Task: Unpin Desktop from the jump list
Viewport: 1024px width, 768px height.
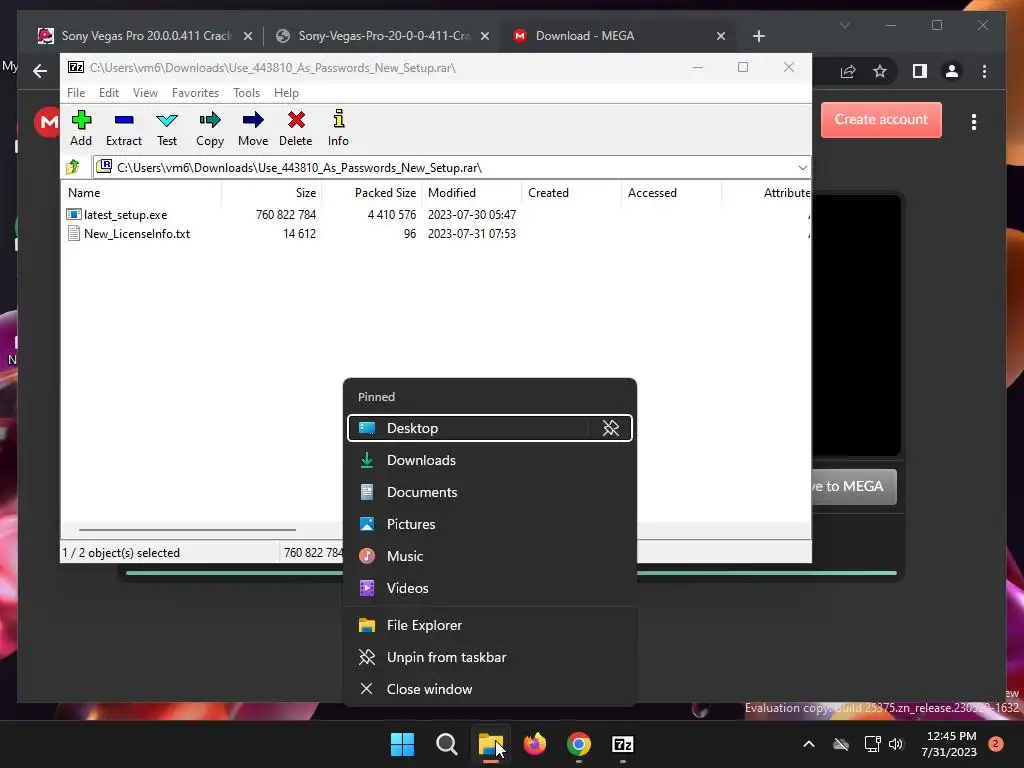Action: [611, 428]
